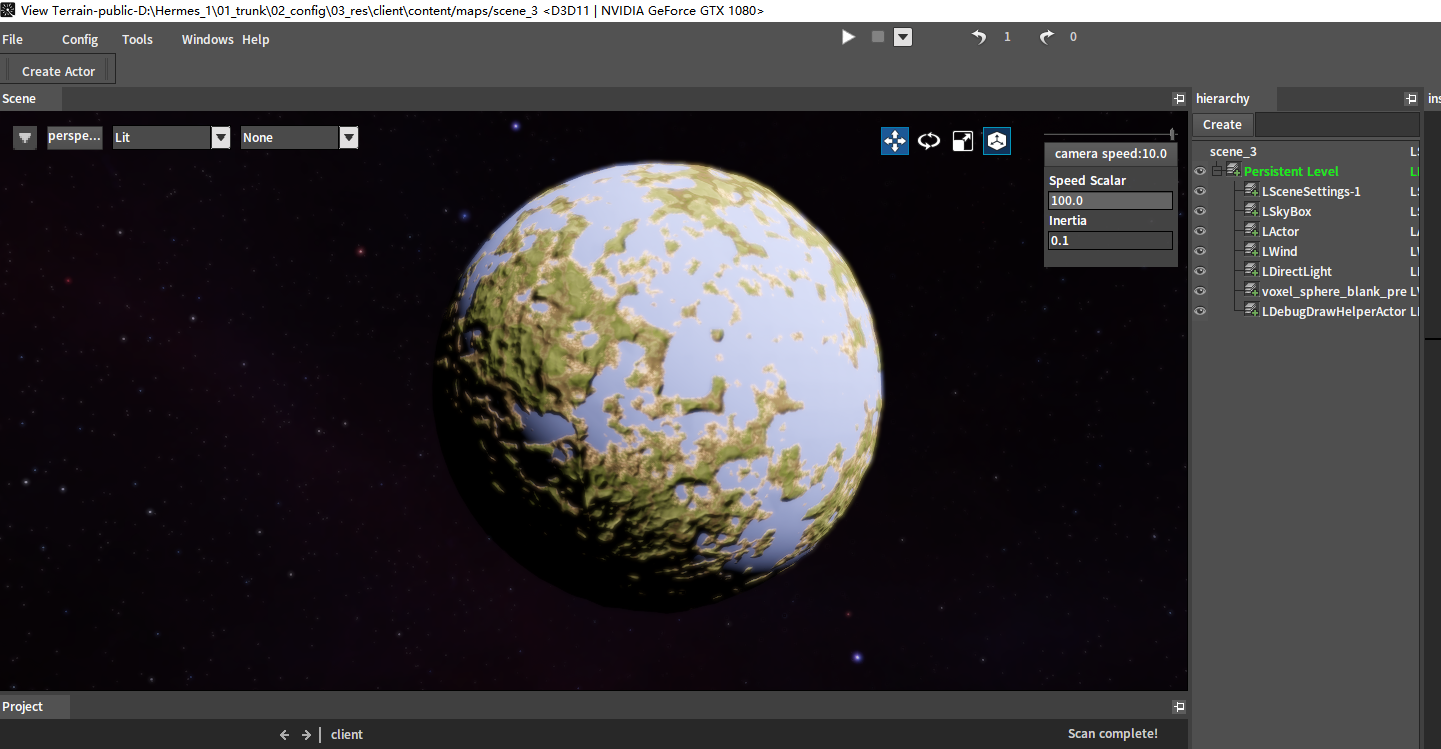Viewport: 1441px width, 749px height.
Task: Pin the Scene panel
Action: tap(1178, 99)
